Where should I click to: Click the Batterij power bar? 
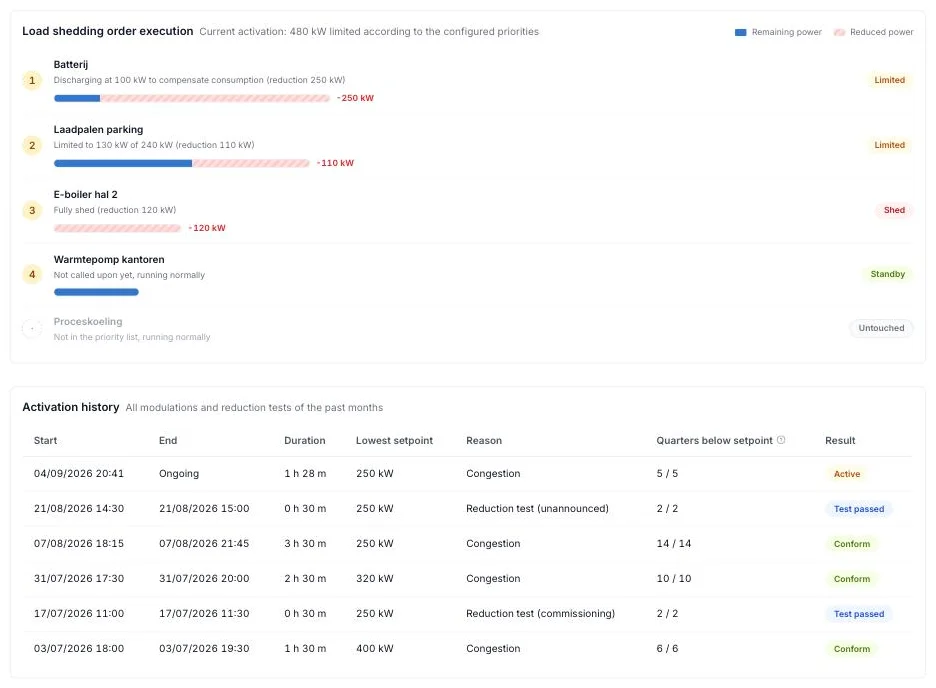pos(192,98)
